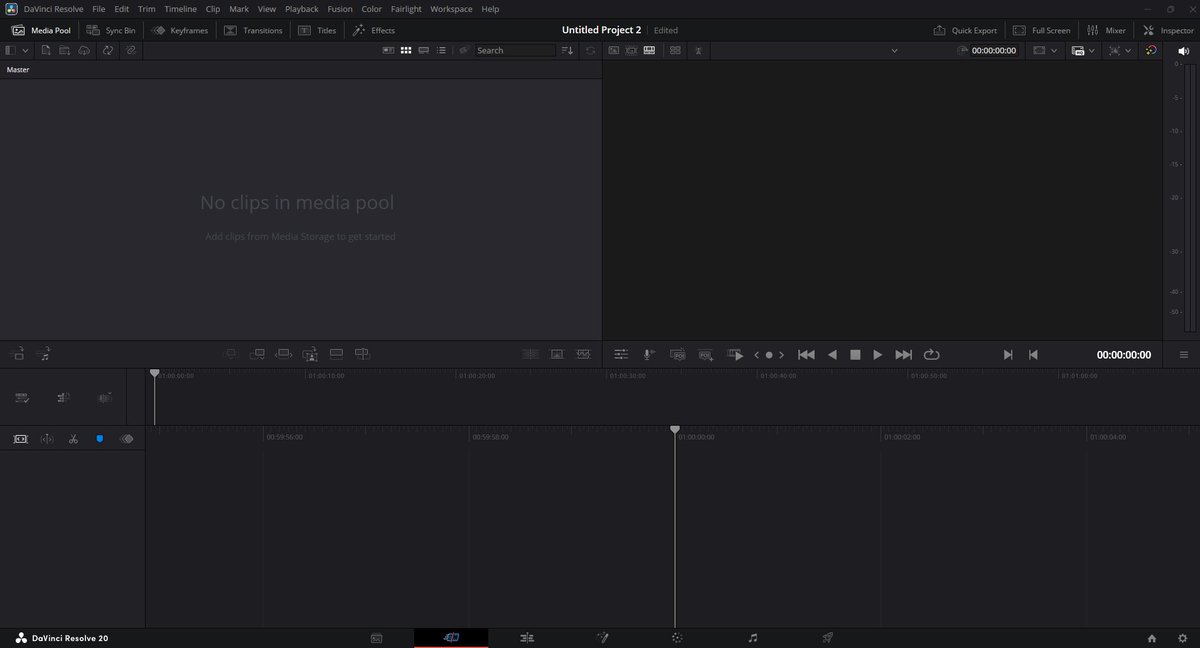Click inside the media pool Search field
This screenshot has height=648, width=1200.
pyautogui.click(x=515, y=50)
